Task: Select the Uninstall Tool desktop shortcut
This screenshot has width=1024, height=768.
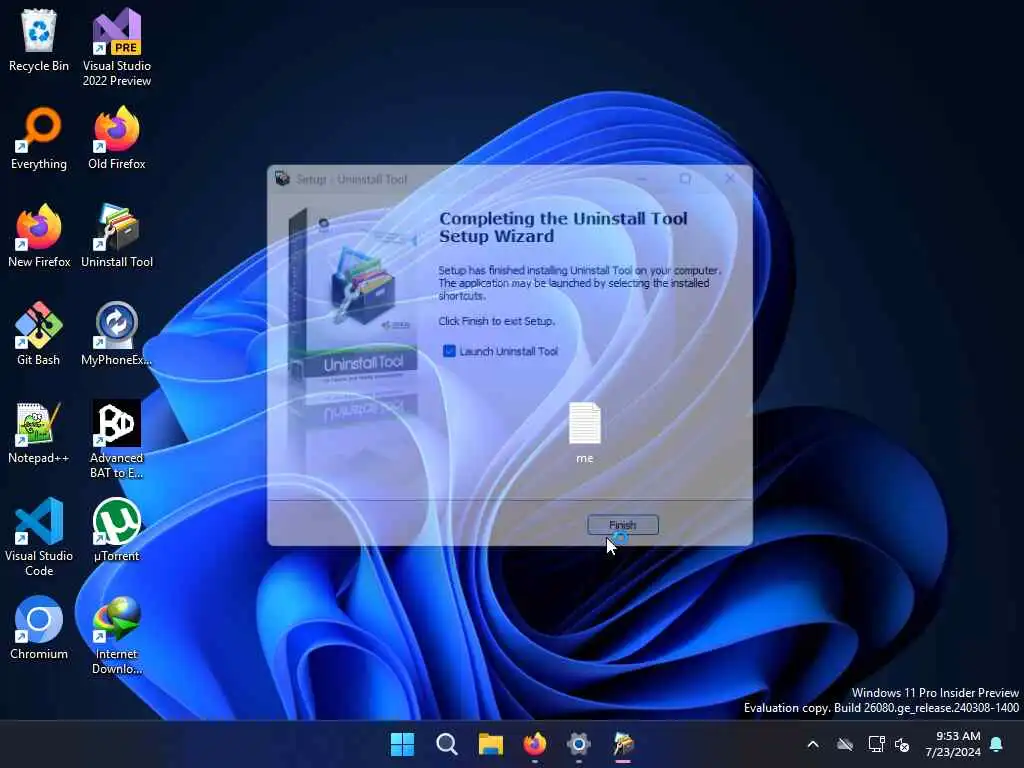Action: [x=117, y=236]
